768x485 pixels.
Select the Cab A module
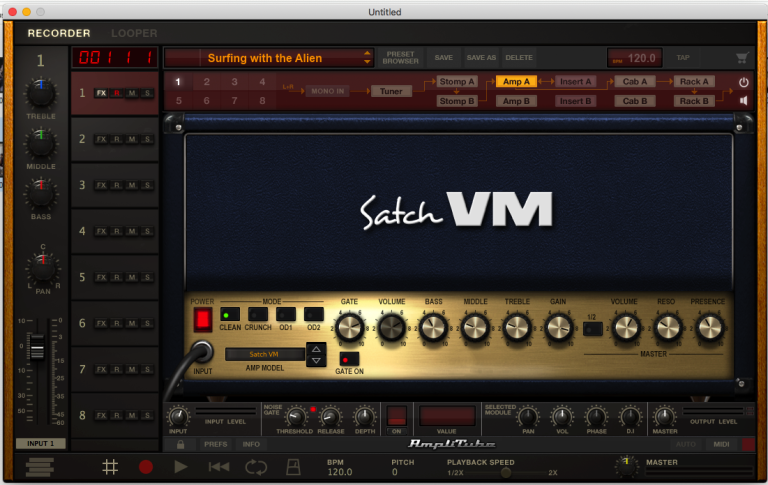[635, 82]
